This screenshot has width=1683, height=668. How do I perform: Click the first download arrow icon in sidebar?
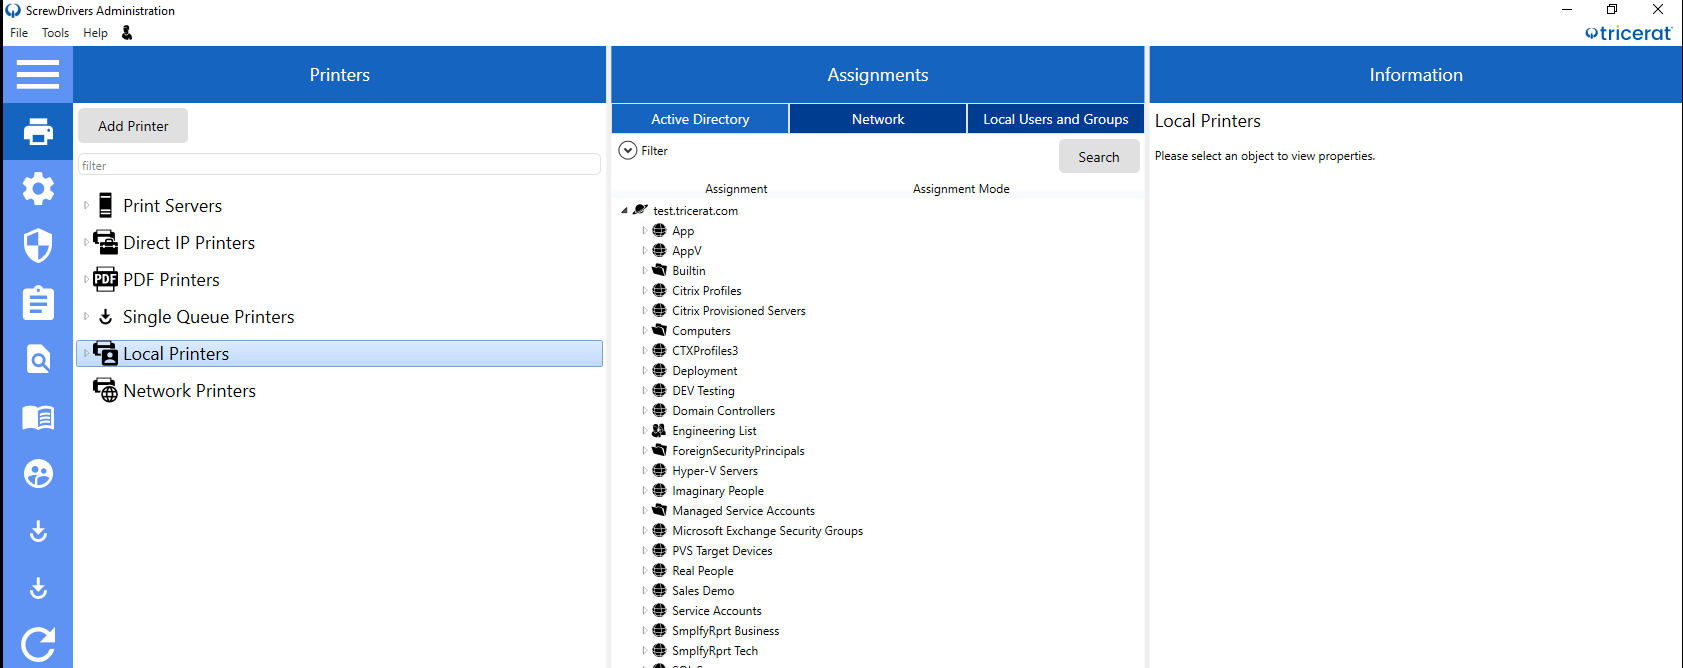pyautogui.click(x=38, y=531)
